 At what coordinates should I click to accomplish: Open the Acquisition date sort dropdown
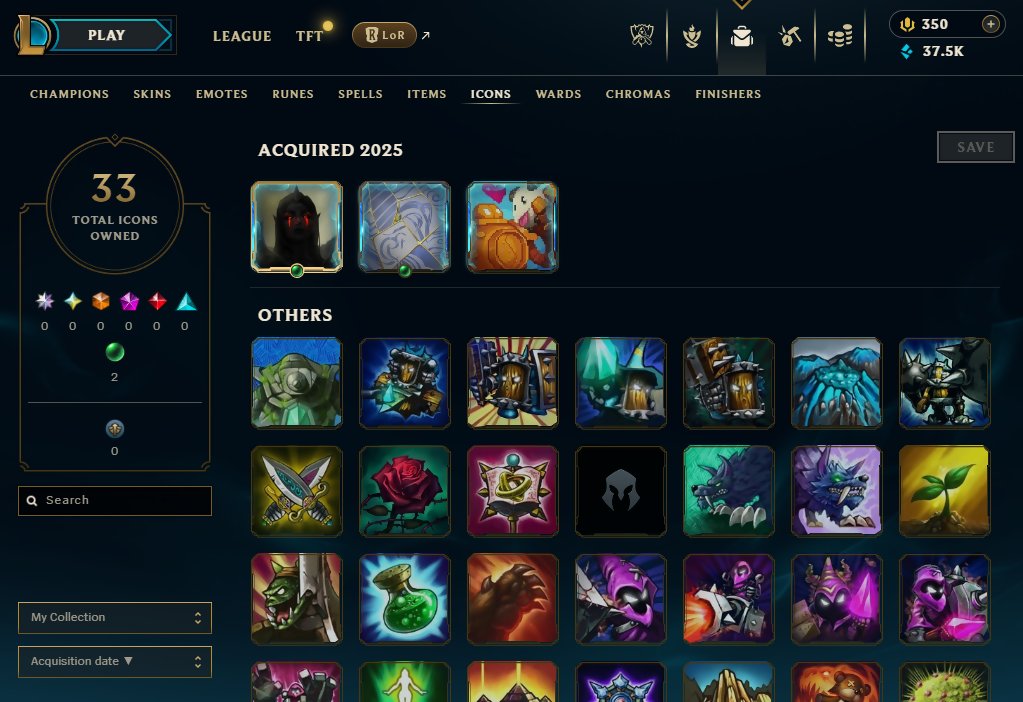pos(115,662)
